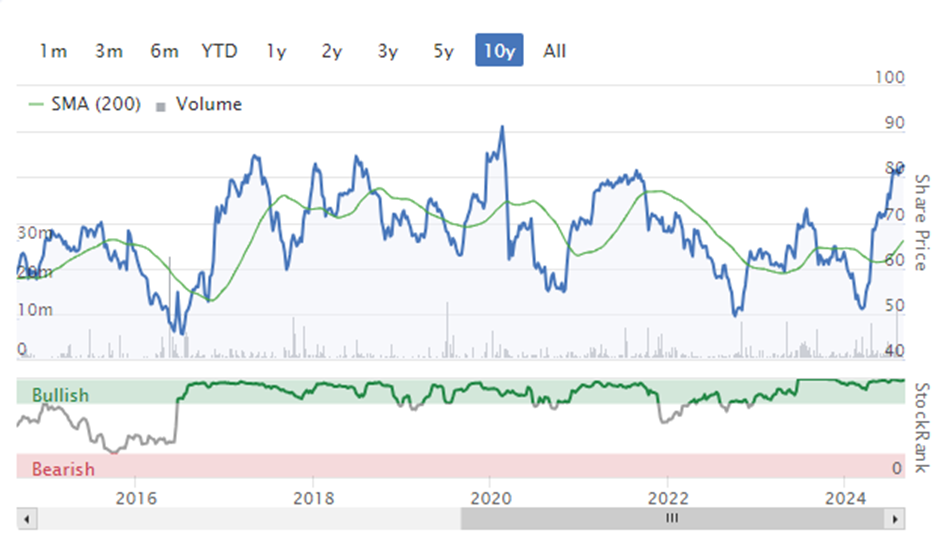Choose the 5y time range
This screenshot has width=940, height=539.
click(x=443, y=51)
